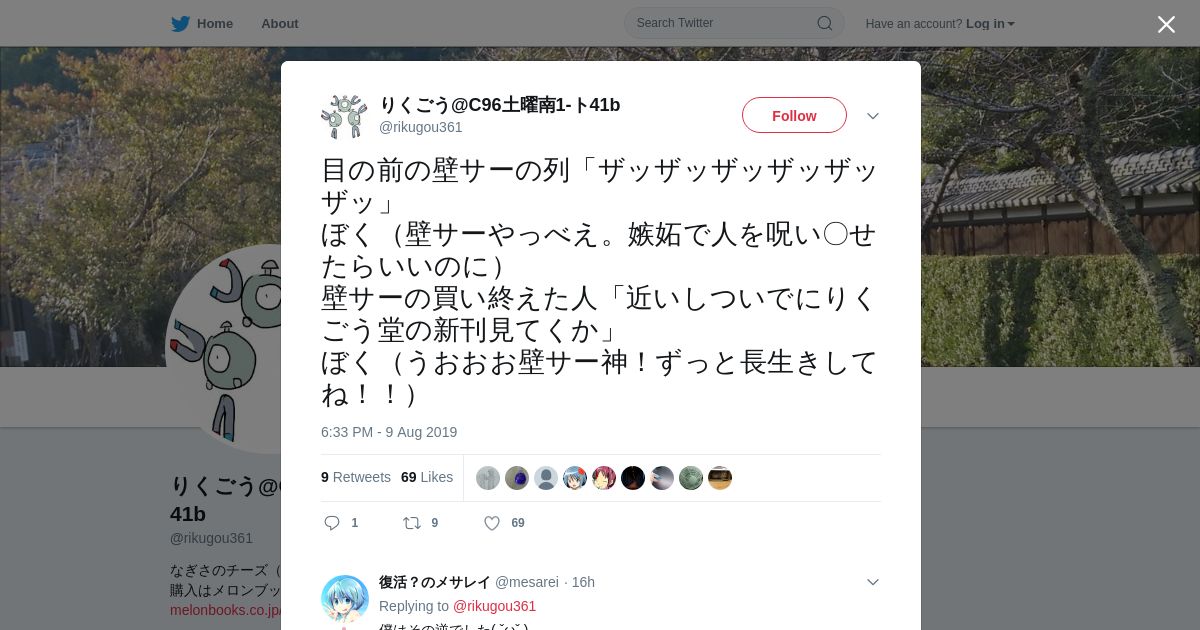Click the retweet arrows icon
This screenshot has height=630, width=1200.
coord(411,523)
